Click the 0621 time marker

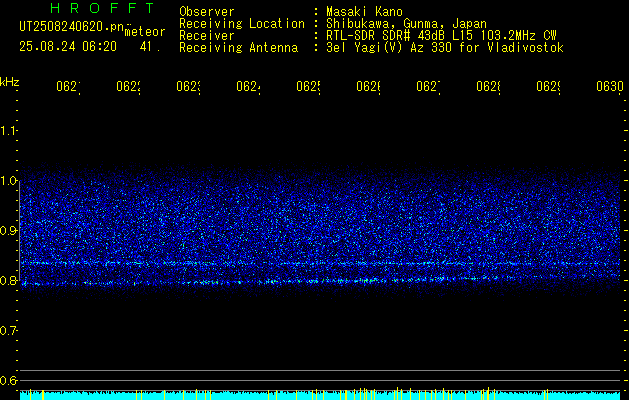pyautogui.click(x=68, y=86)
